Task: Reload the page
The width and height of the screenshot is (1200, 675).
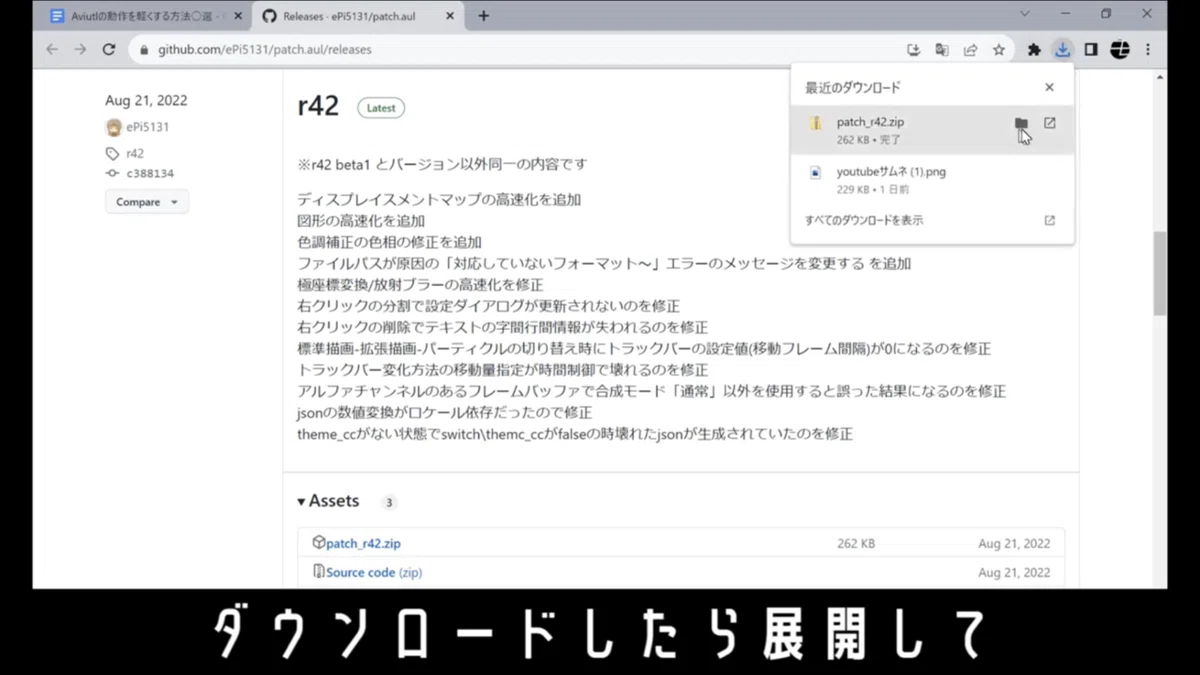Action: (109, 49)
